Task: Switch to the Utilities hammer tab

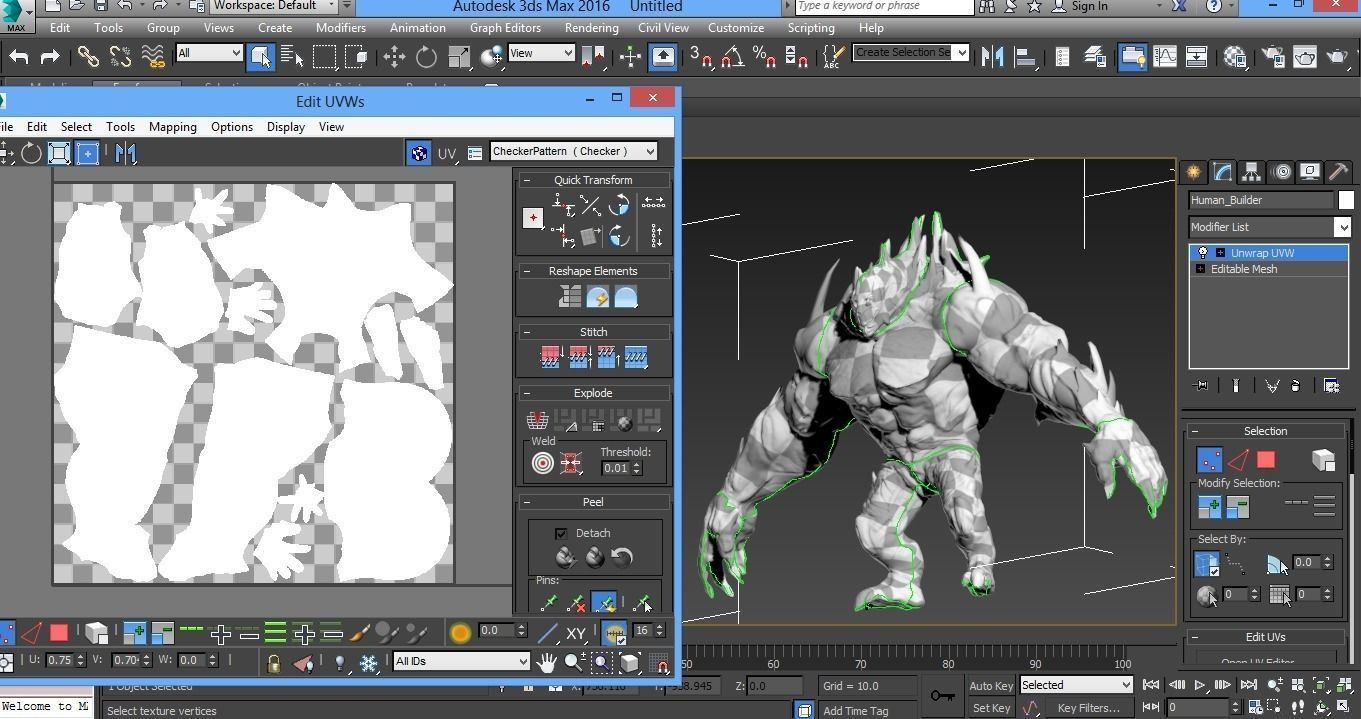Action: (x=1338, y=172)
